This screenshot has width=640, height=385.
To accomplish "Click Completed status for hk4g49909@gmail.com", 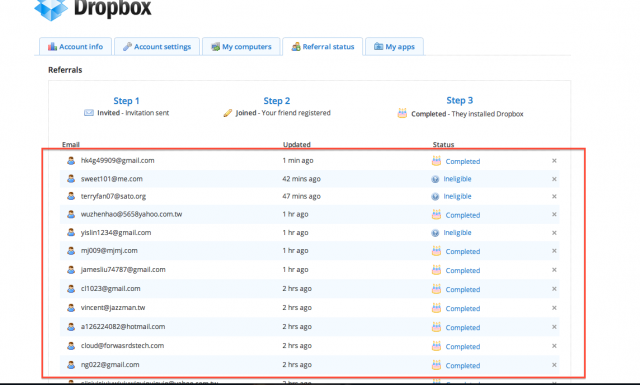I will (x=462, y=162).
